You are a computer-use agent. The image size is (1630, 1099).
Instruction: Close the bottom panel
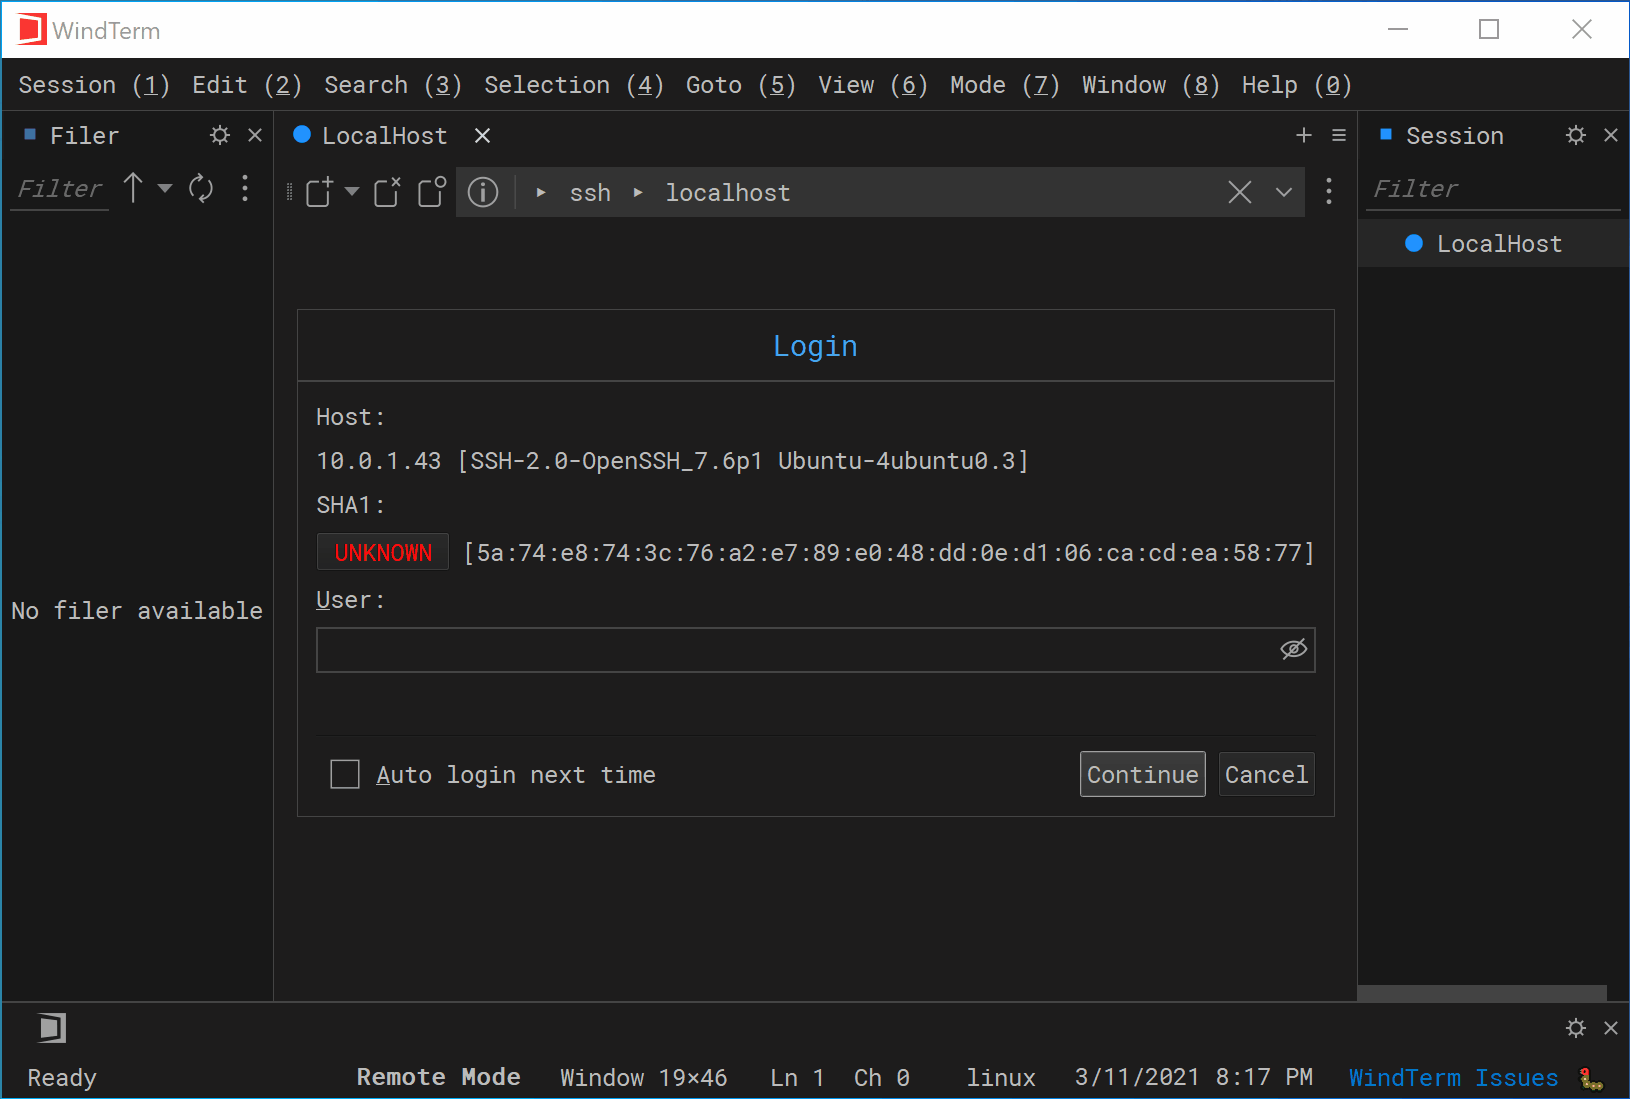(1611, 1028)
